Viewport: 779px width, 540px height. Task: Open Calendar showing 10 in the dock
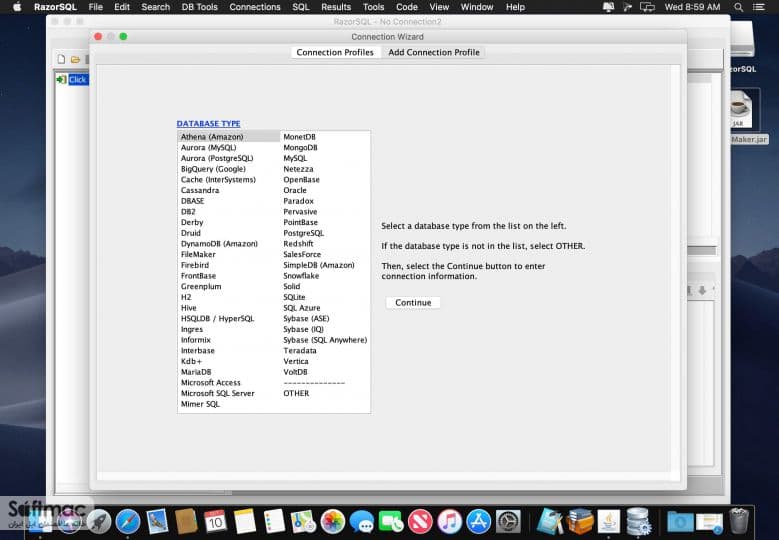tap(215, 522)
